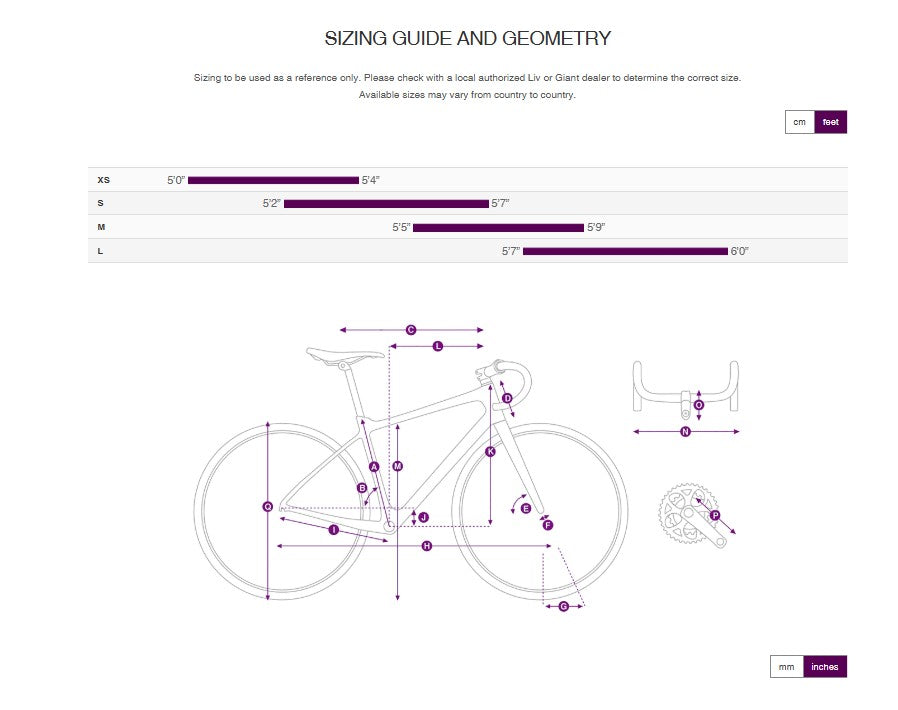
Task: Select the P crank length marker
Action: (715, 515)
